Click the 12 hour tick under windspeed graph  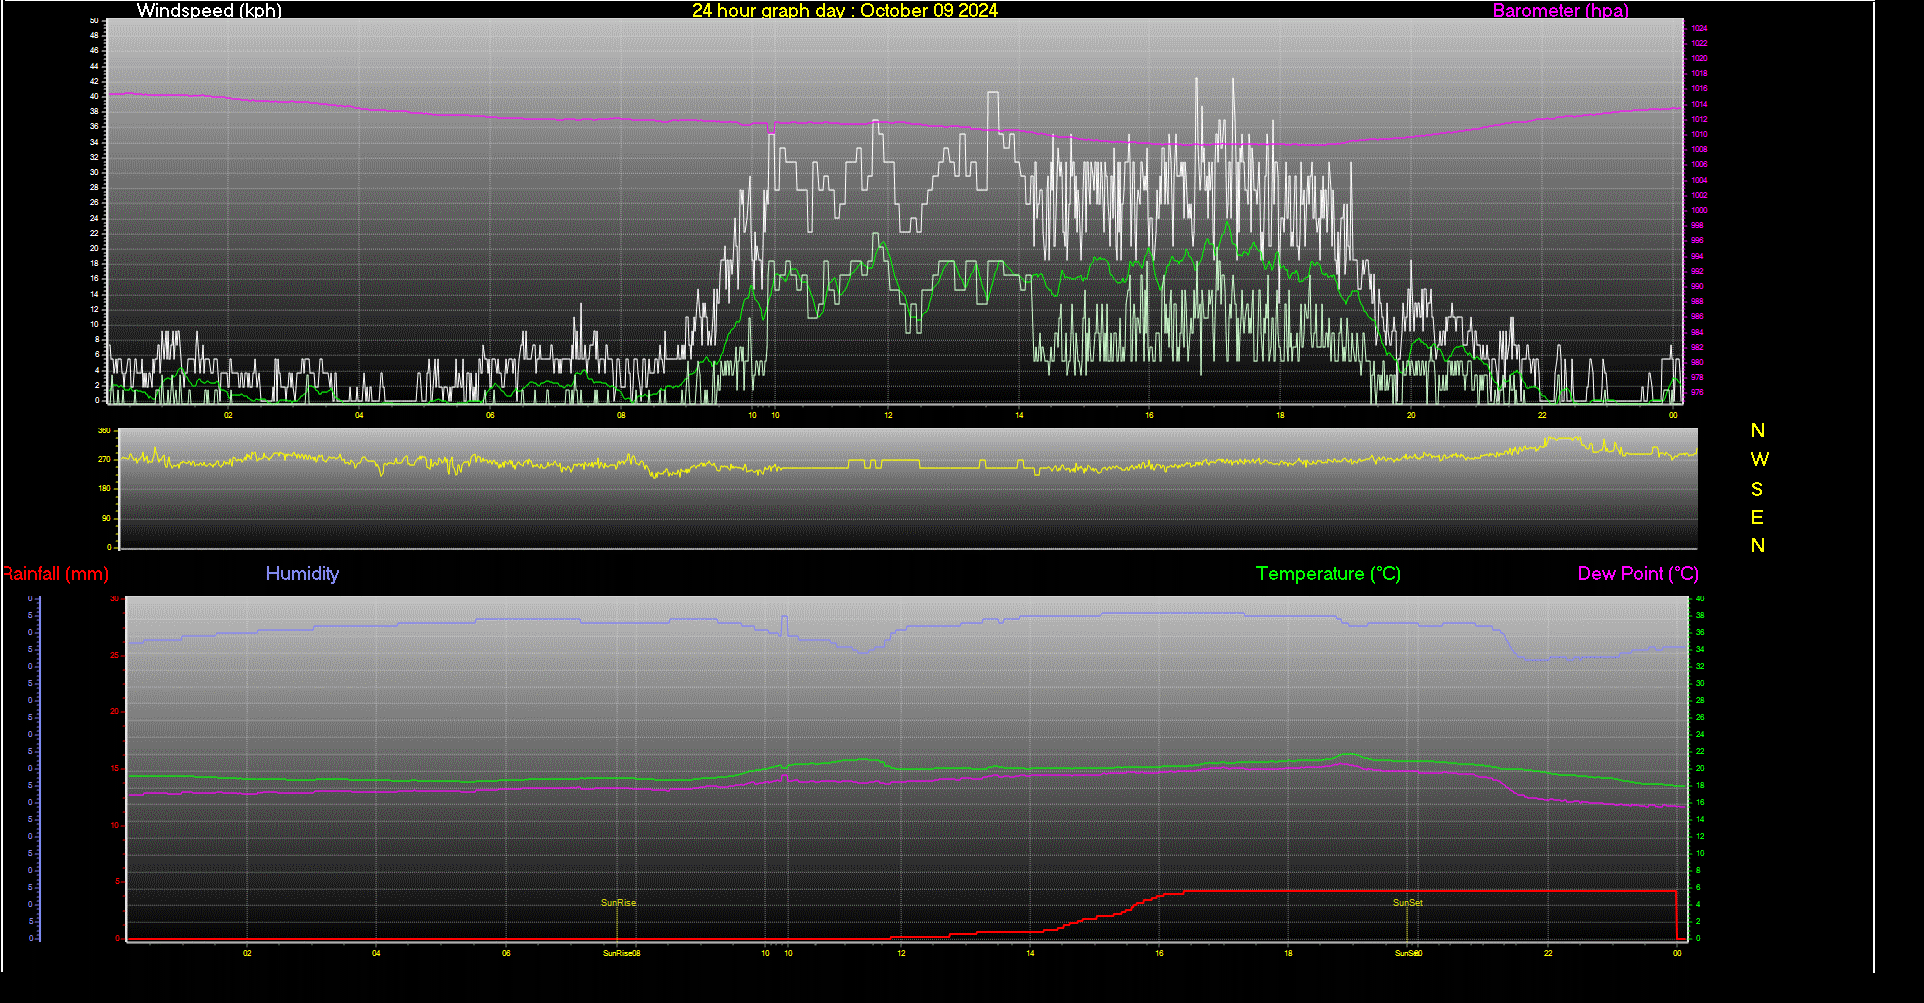point(888,415)
